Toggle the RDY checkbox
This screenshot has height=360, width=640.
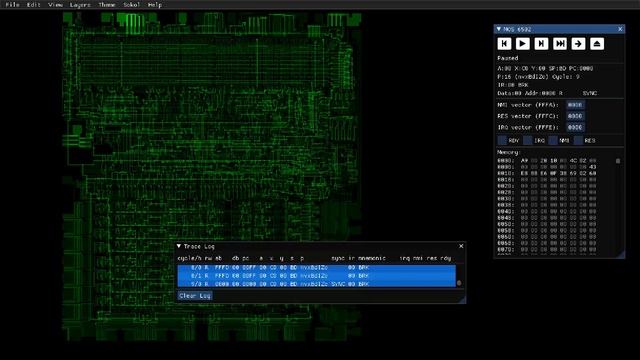tap(502, 140)
